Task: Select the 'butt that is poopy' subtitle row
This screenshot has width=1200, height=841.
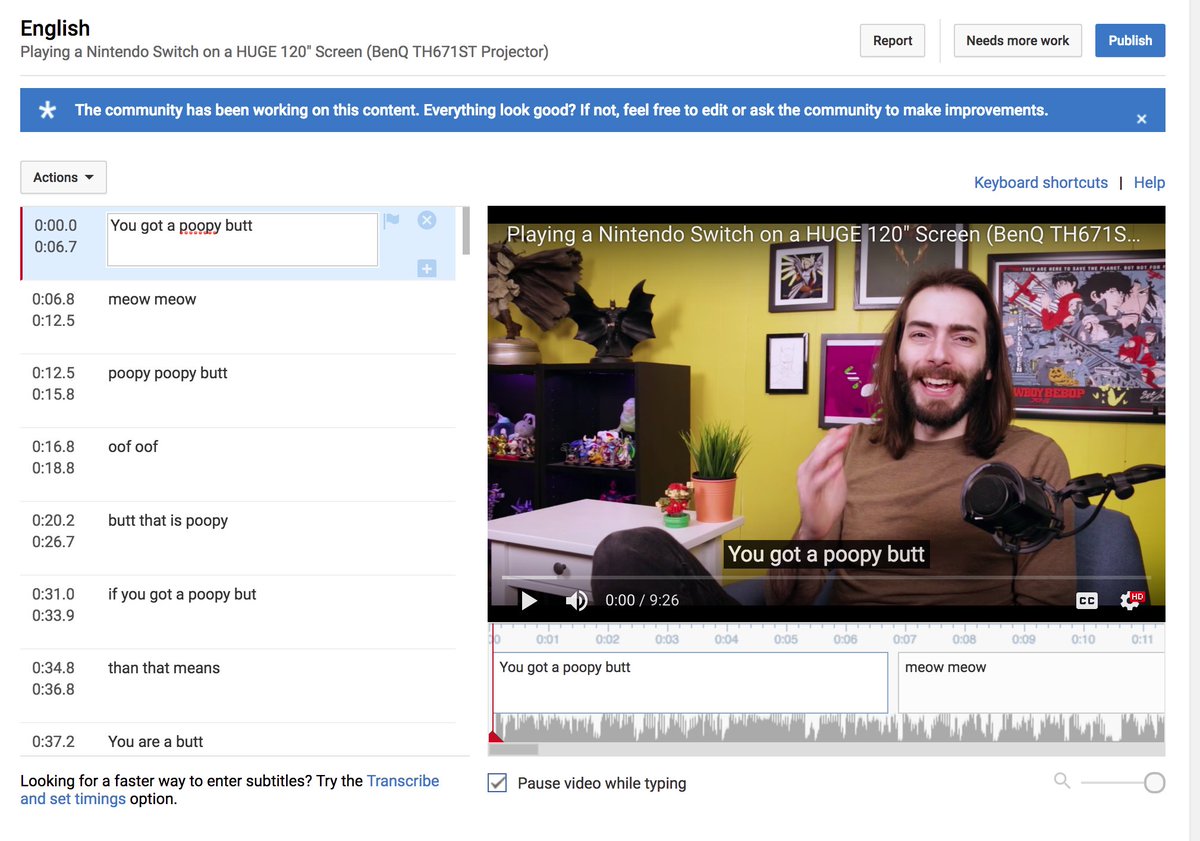Action: click(x=238, y=538)
